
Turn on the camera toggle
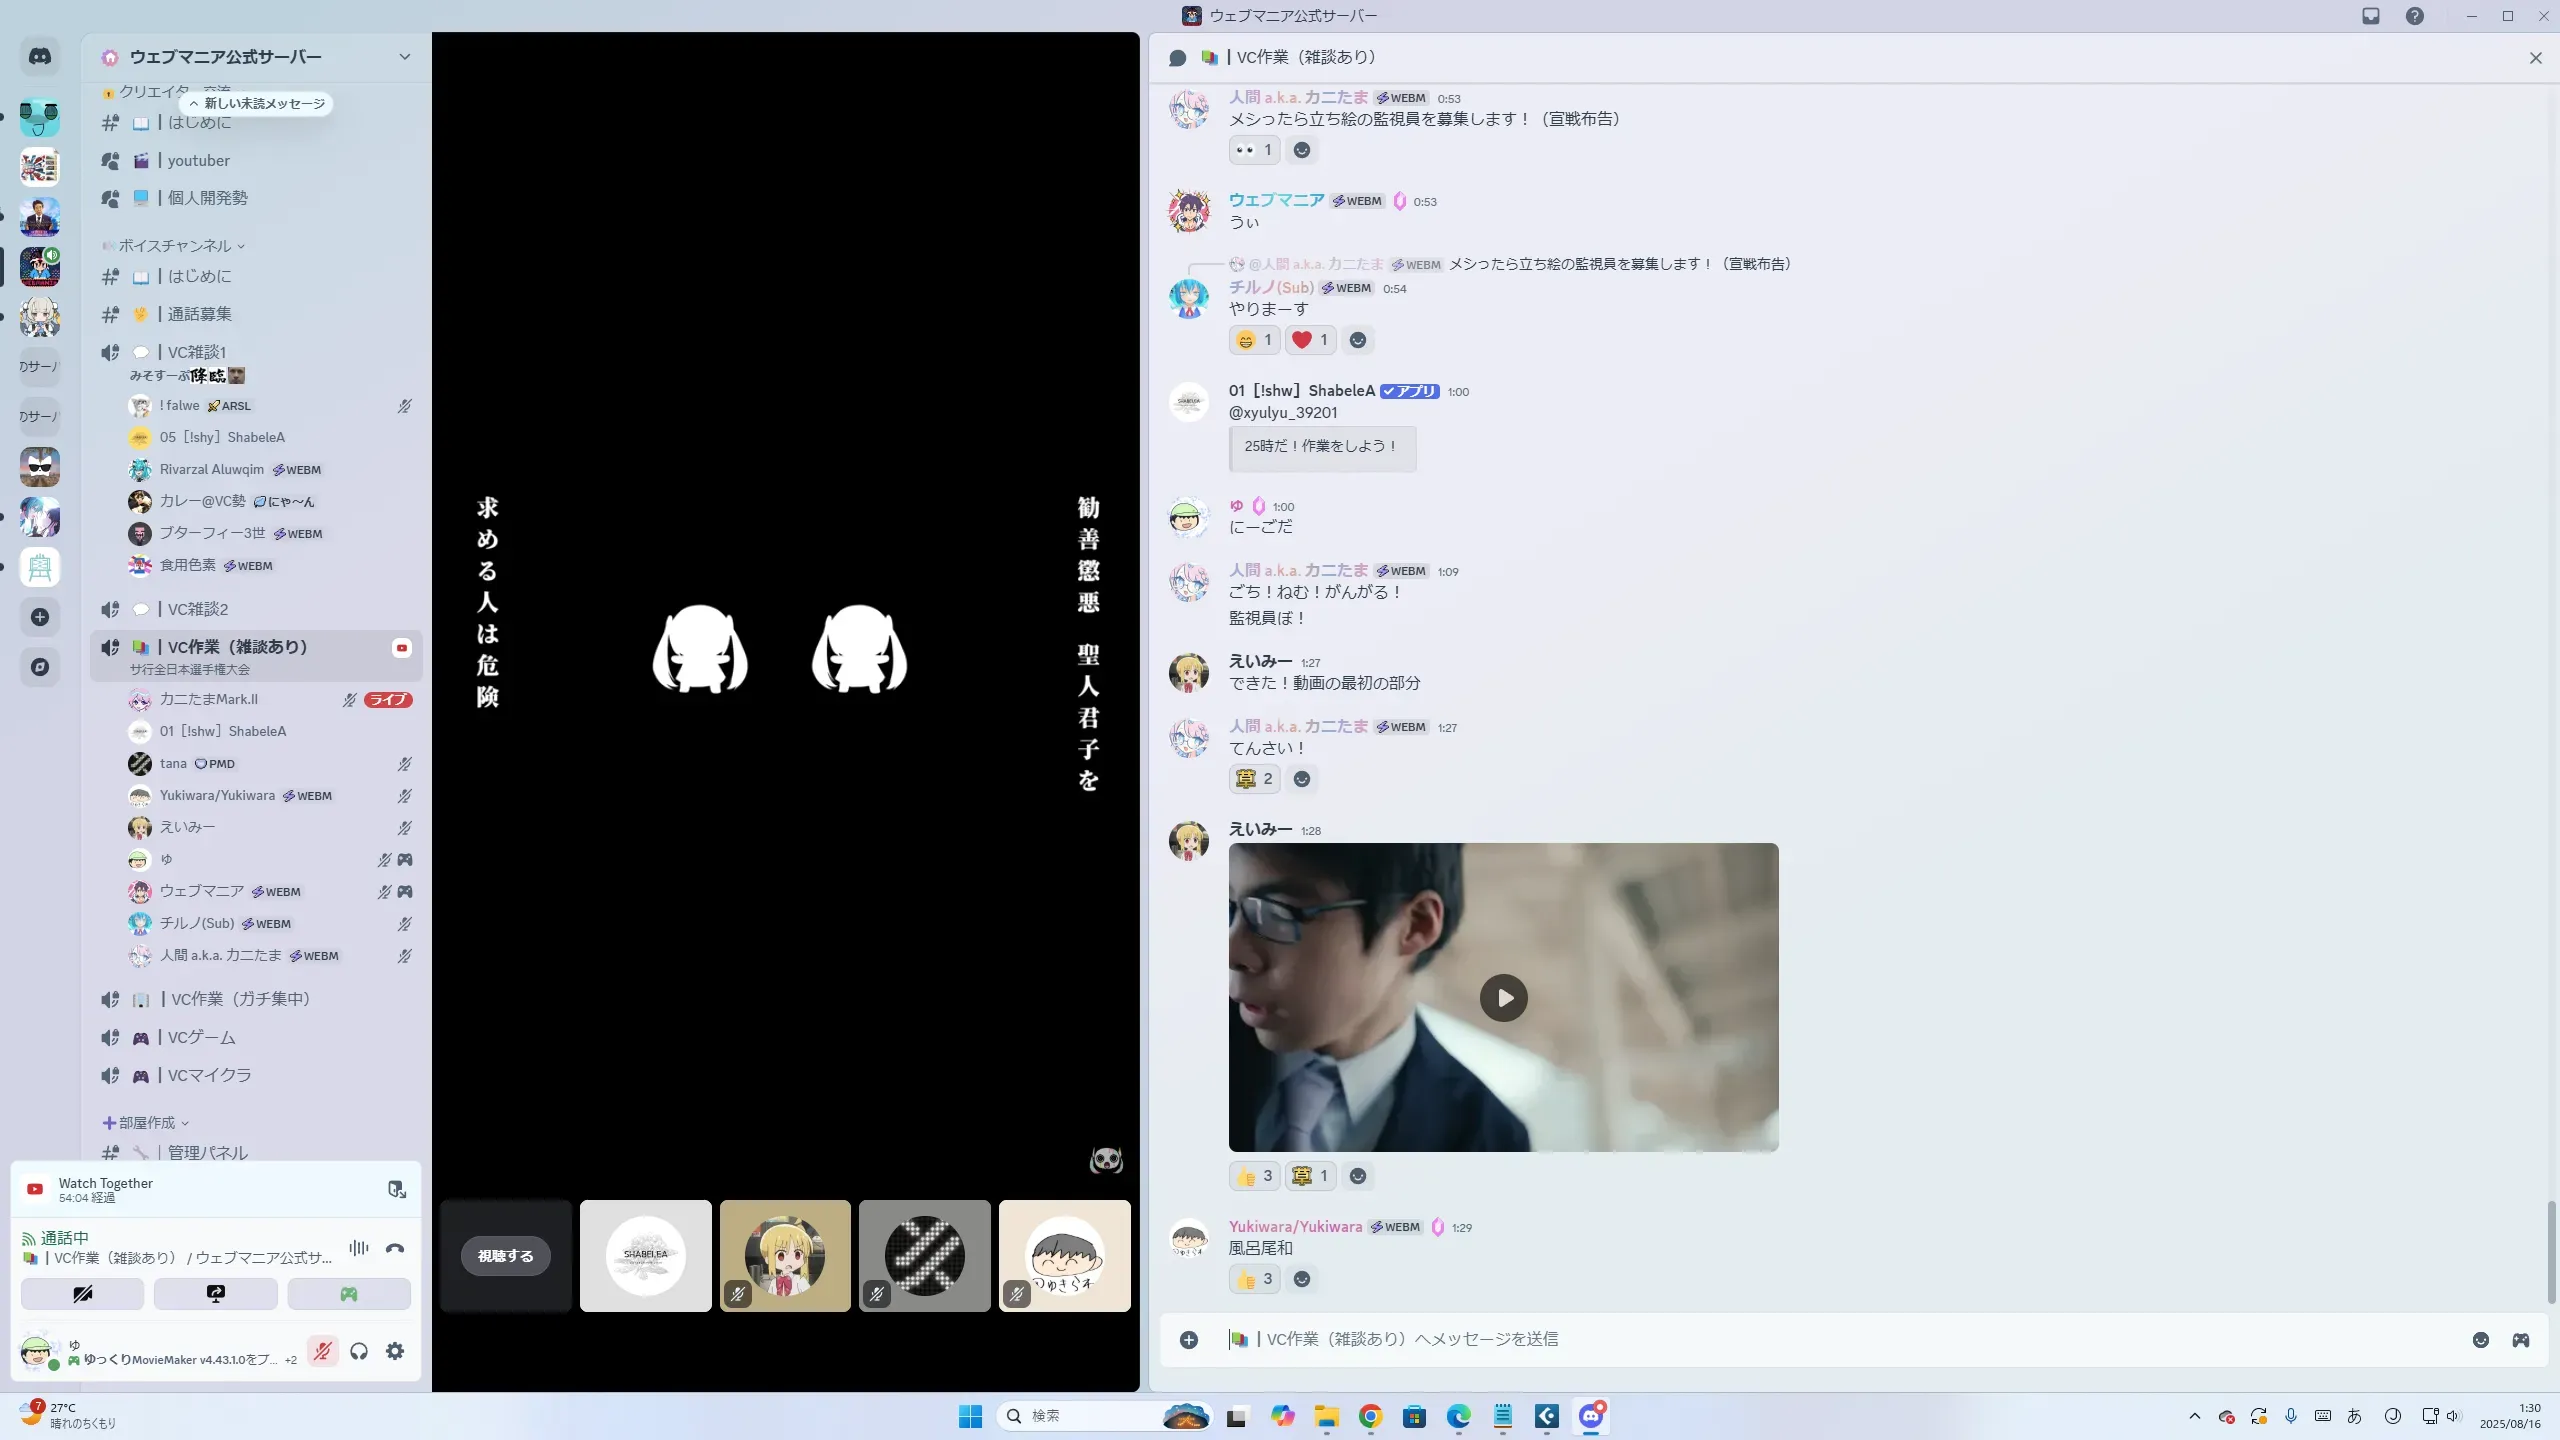[x=82, y=1294]
